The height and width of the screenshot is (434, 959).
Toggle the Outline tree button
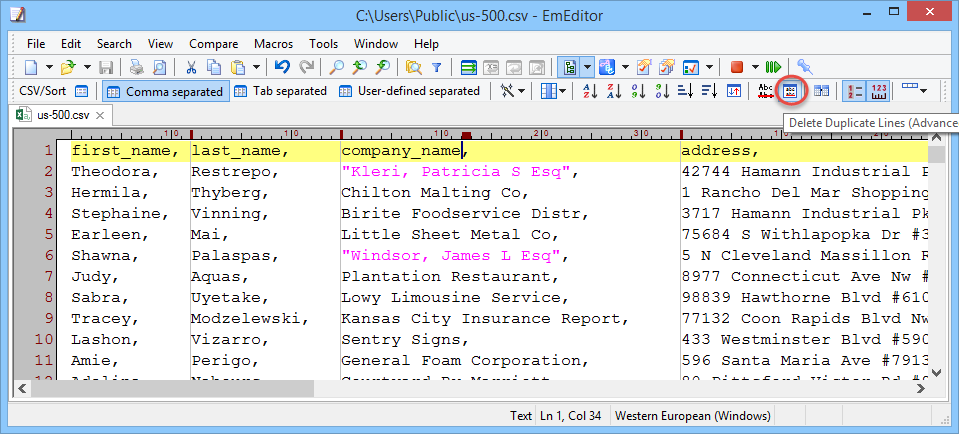click(x=569, y=67)
